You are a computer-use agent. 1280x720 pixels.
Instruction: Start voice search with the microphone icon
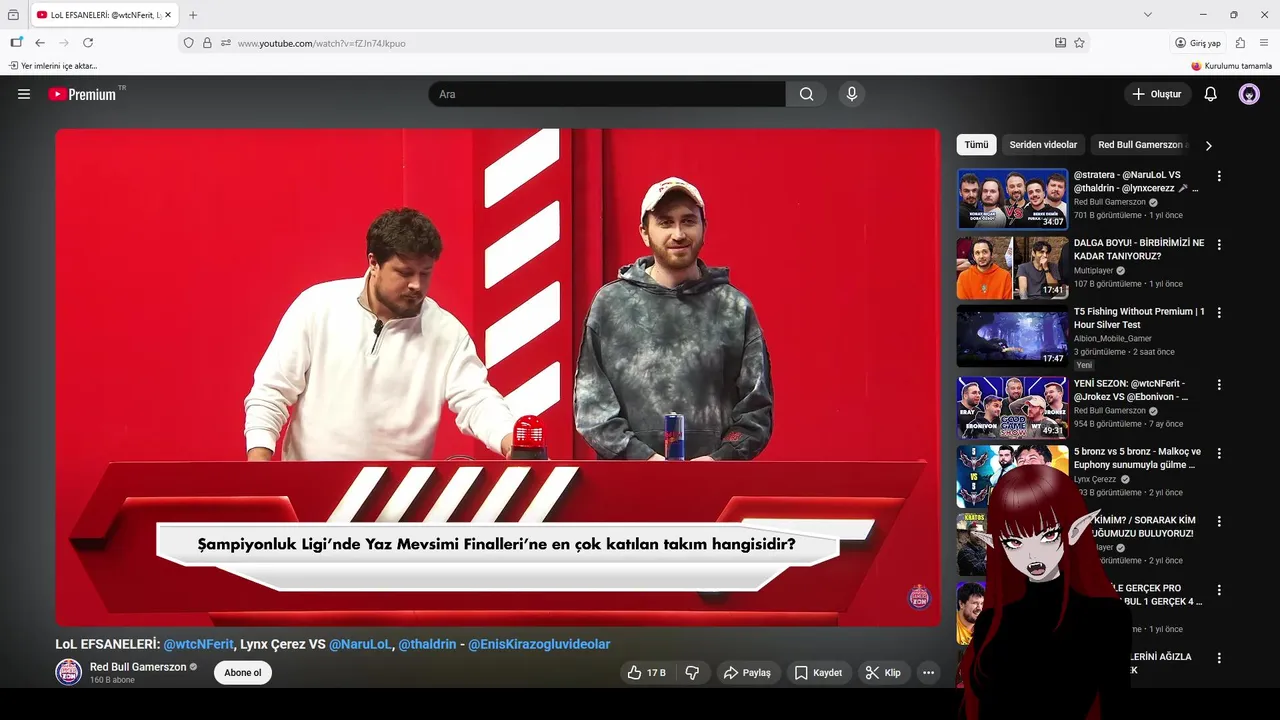(852, 94)
